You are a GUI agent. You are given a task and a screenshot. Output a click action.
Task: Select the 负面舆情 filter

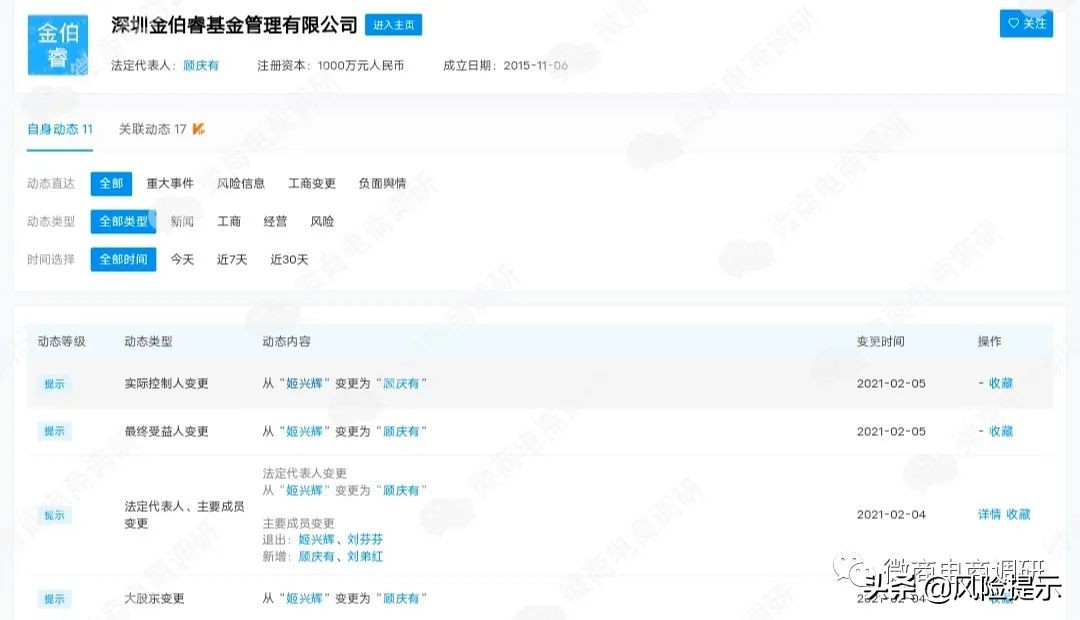384,183
